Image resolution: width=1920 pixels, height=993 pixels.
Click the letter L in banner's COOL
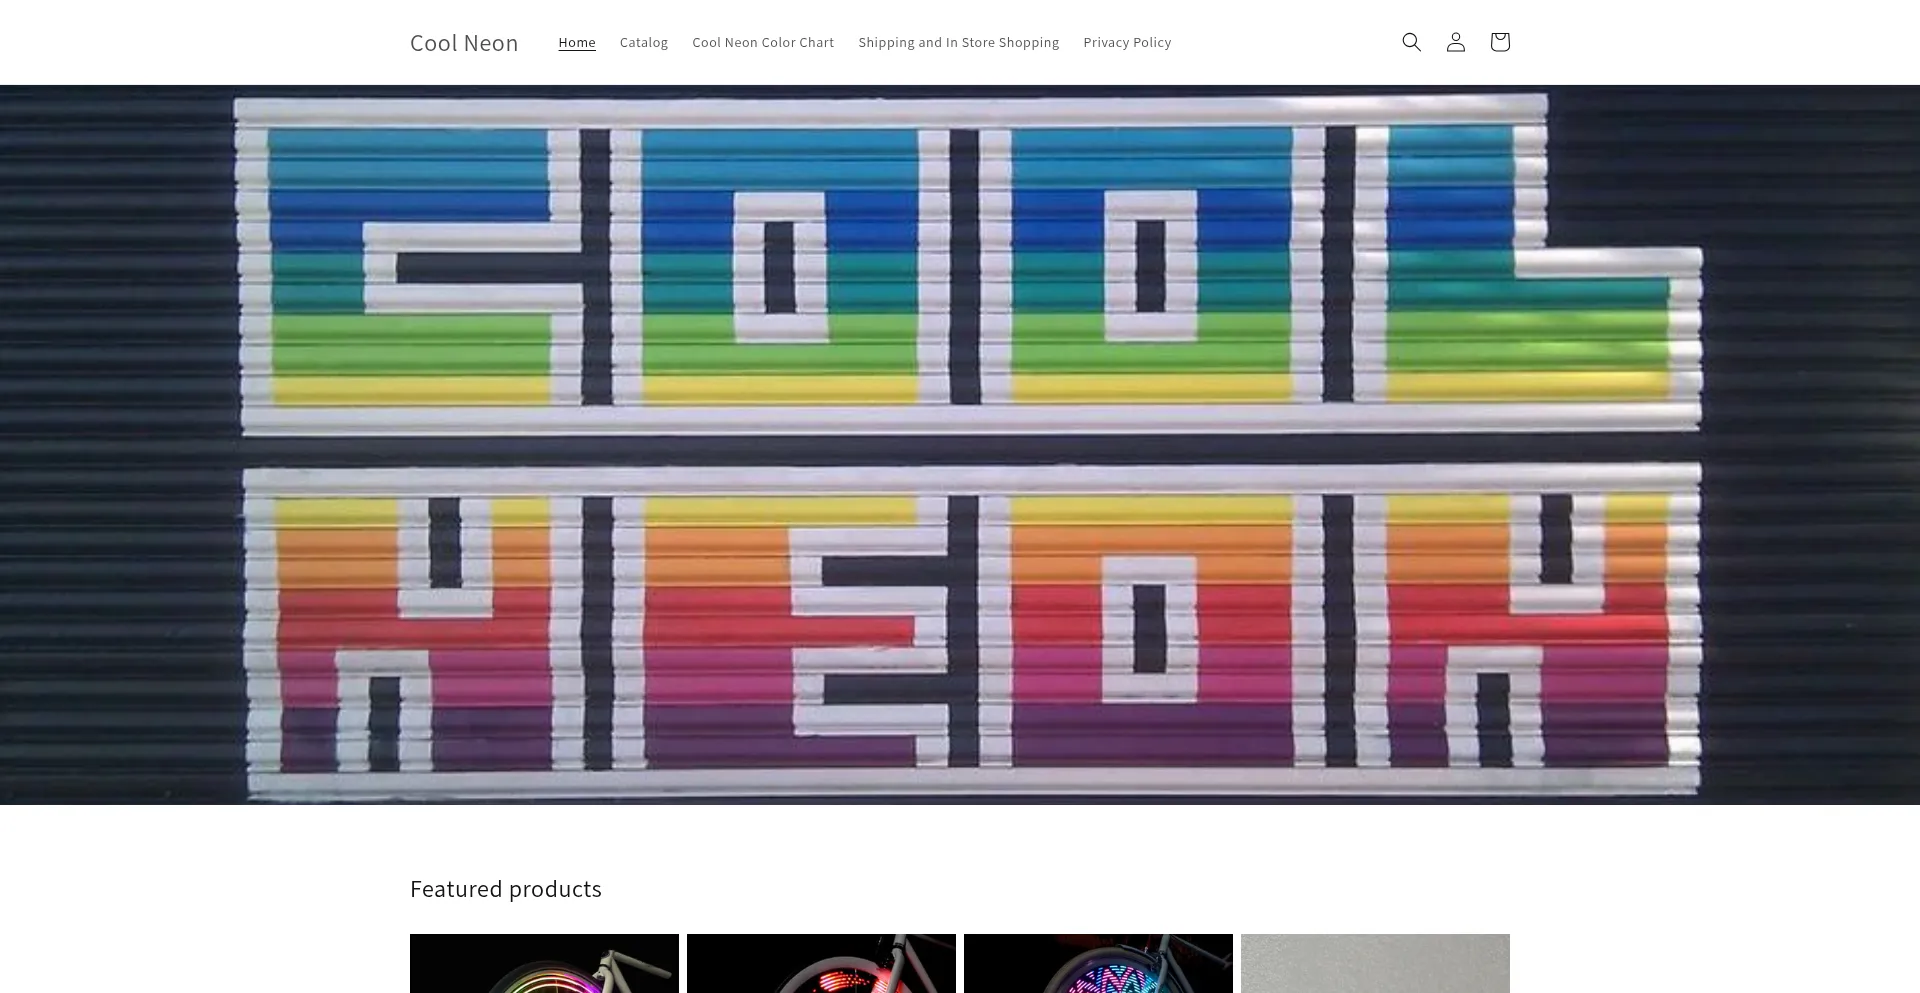tap(1520, 267)
